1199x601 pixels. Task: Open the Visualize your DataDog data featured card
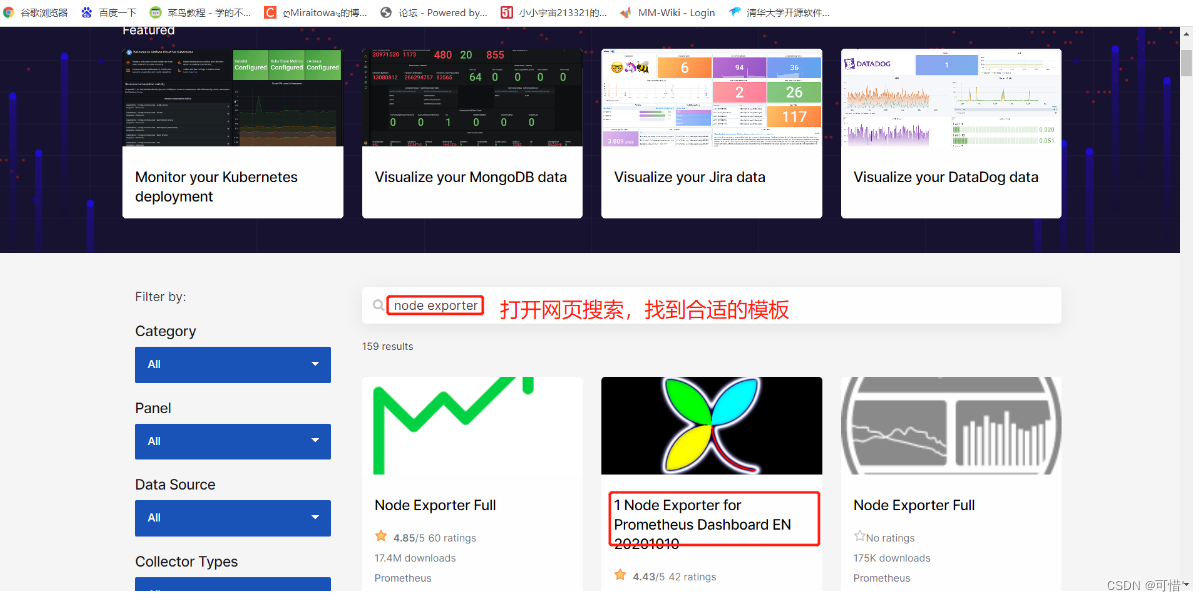pos(950,134)
